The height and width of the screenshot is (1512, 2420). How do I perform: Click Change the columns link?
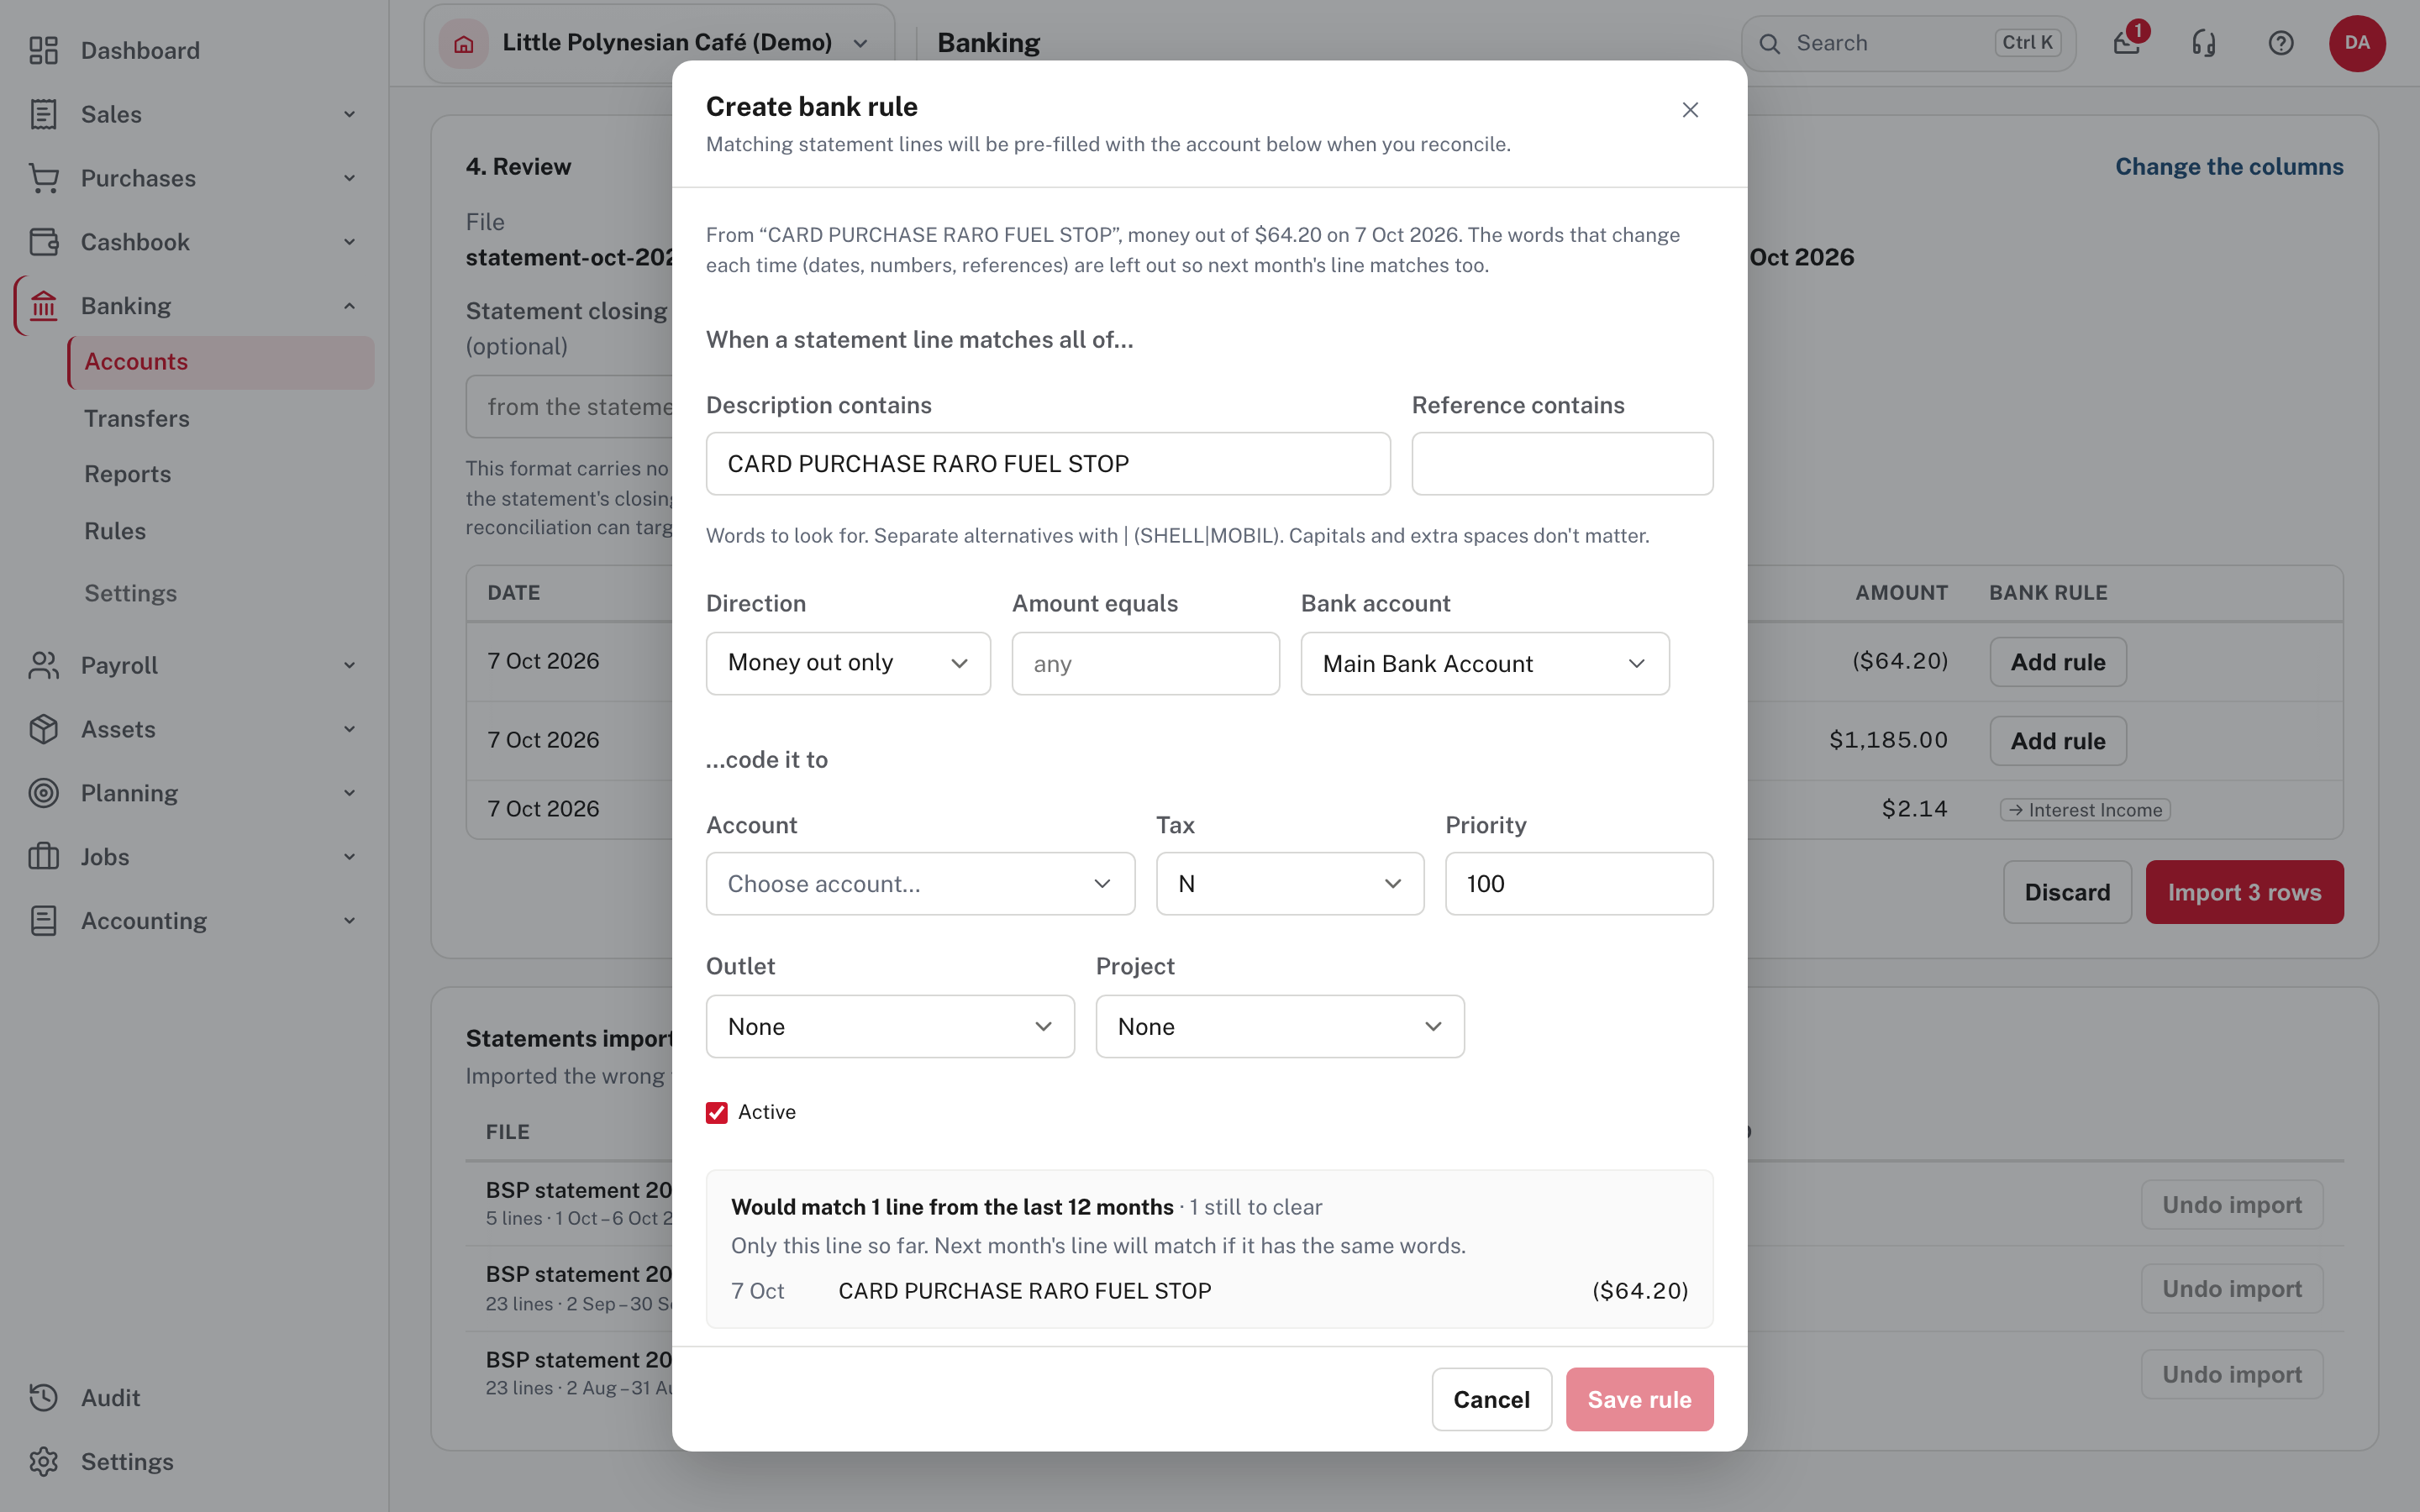tap(2229, 167)
